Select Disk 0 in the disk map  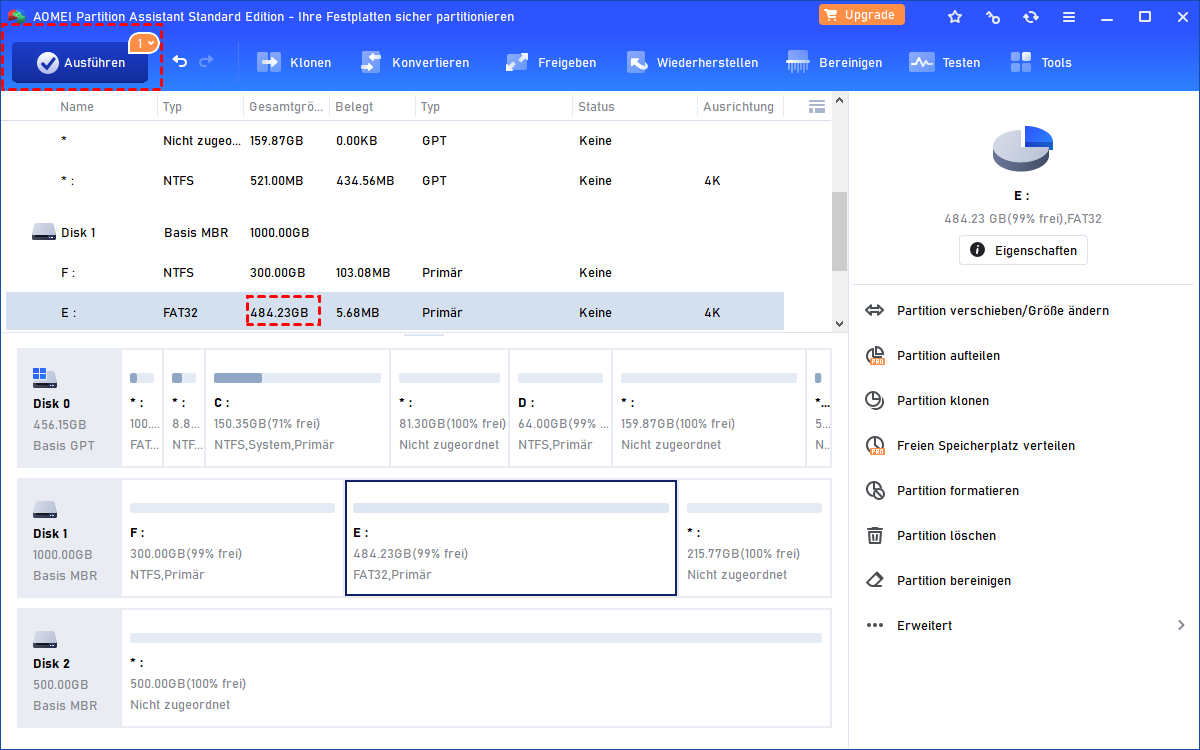pyautogui.click(x=69, y=408)
